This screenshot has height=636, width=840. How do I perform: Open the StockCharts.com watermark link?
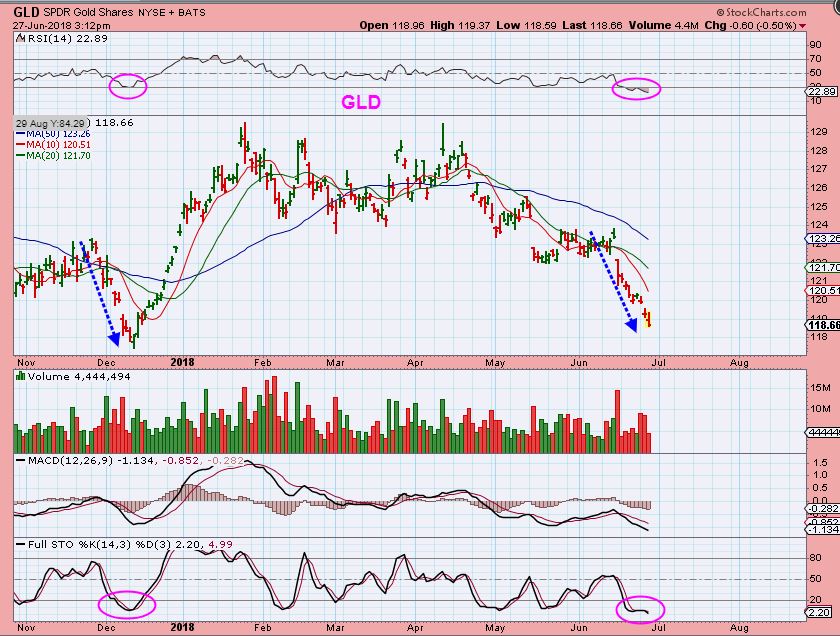761,12
